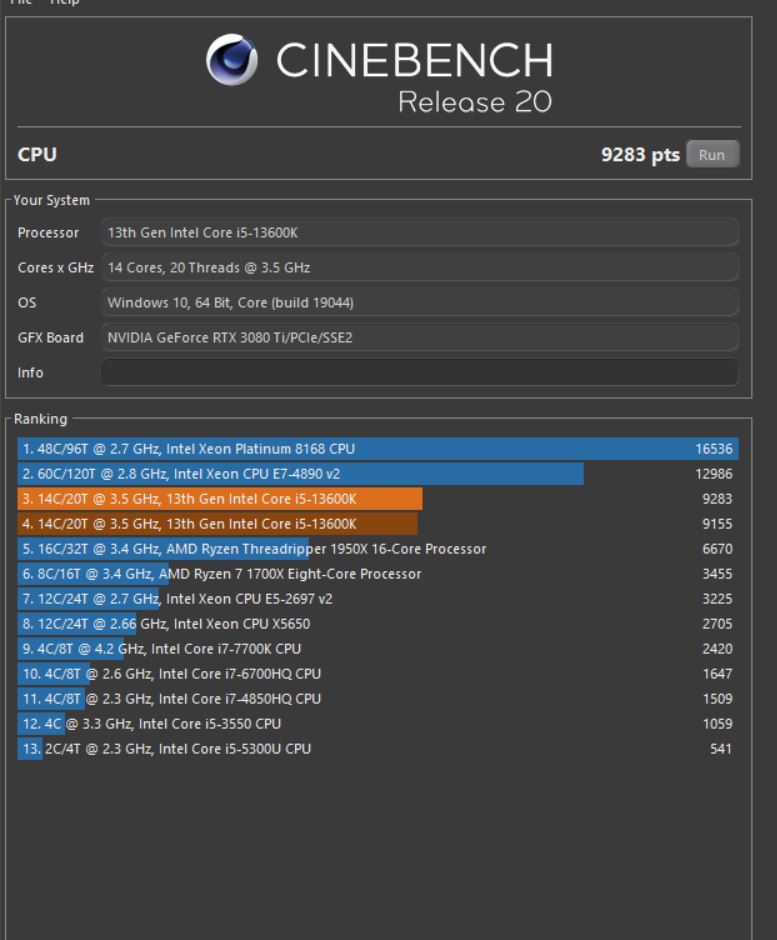Click the 9283 pts CPU score
The width and height of the screenshot is (777, 940).
click(x=640, y=155)
